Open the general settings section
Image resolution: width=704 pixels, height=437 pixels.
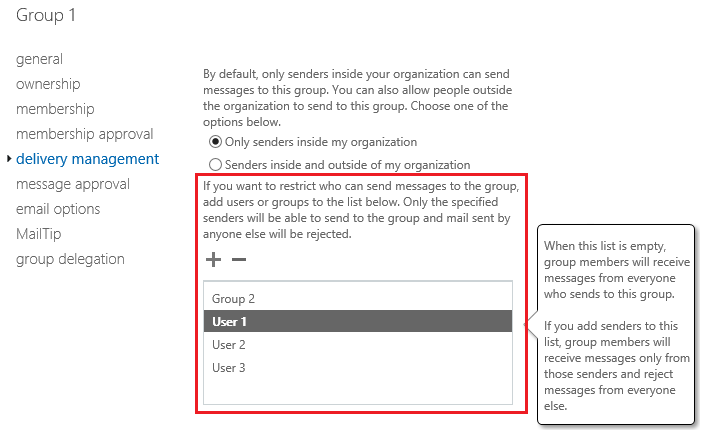(x=40, y=59)
